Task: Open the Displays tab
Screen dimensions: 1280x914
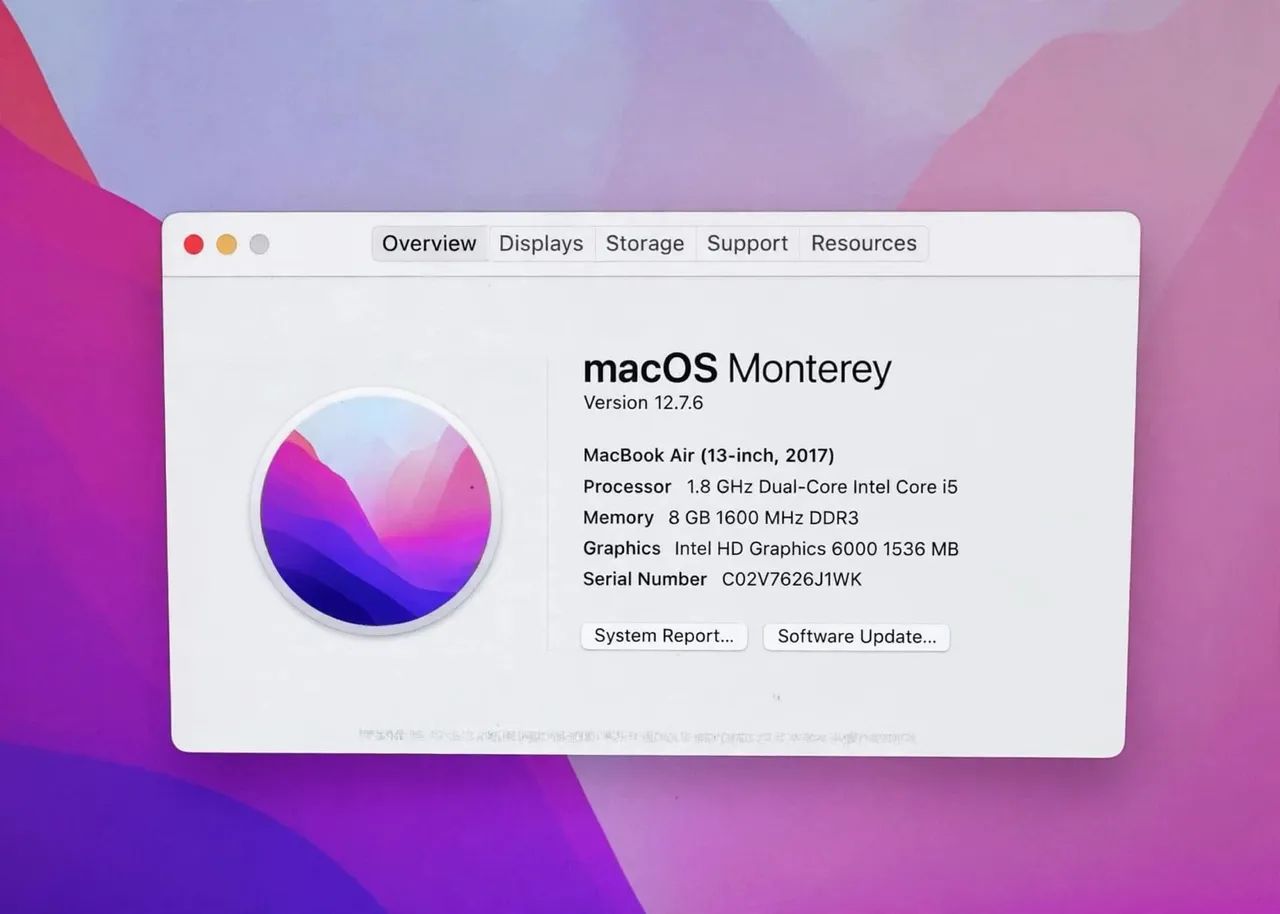Action: 541,244
